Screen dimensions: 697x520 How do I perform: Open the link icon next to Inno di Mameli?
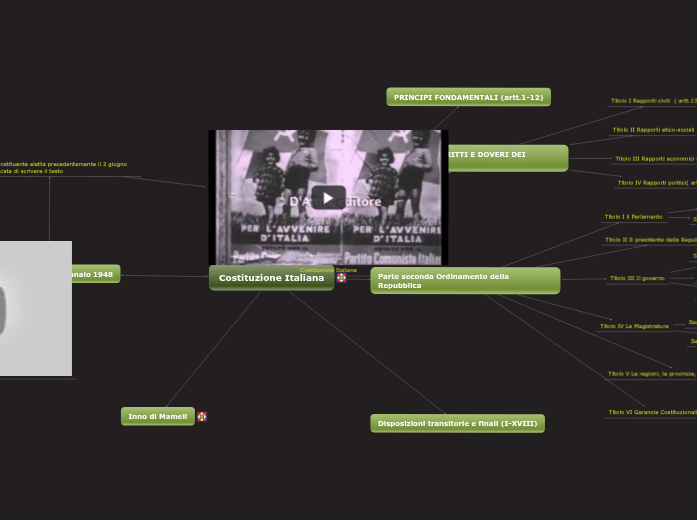(202, 417)
